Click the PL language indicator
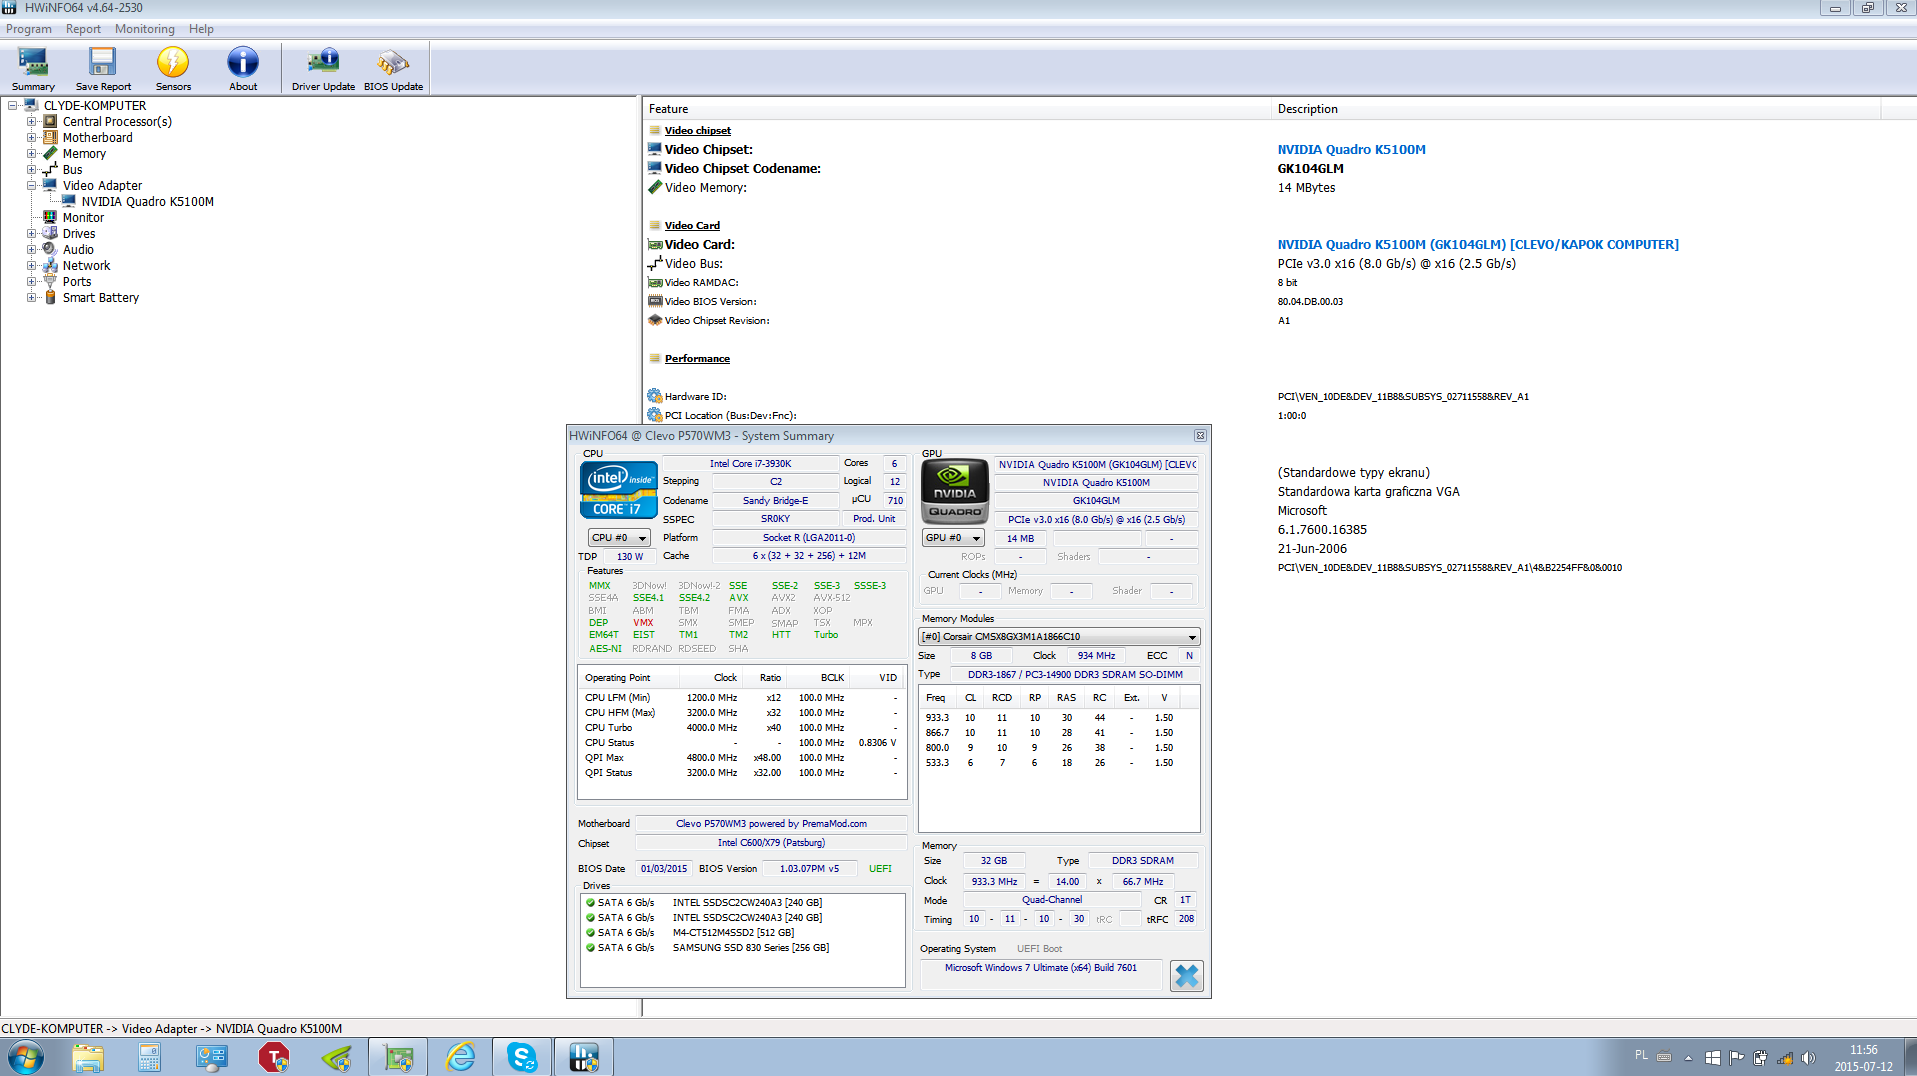 point(1641,1055)
